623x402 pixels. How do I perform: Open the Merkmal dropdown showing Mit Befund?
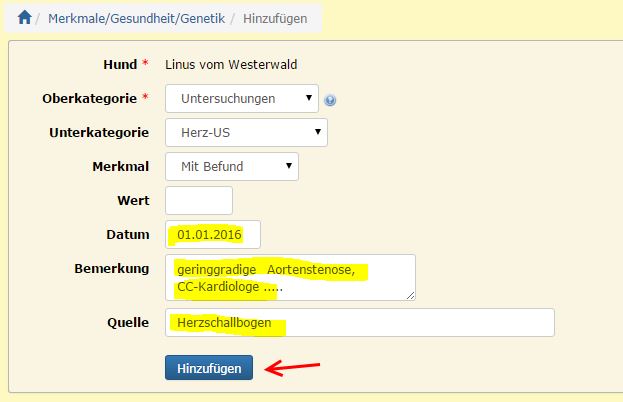tap(232, 166)
